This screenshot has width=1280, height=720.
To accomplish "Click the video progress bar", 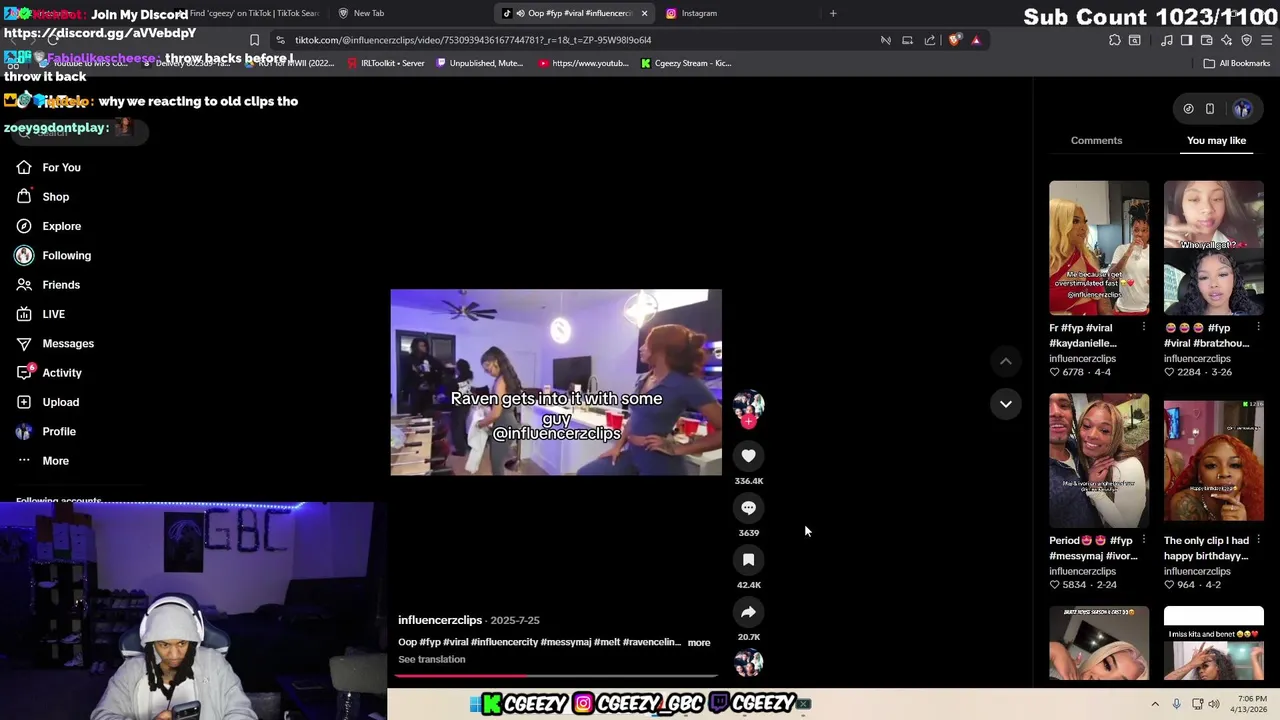I will (555, 676).
